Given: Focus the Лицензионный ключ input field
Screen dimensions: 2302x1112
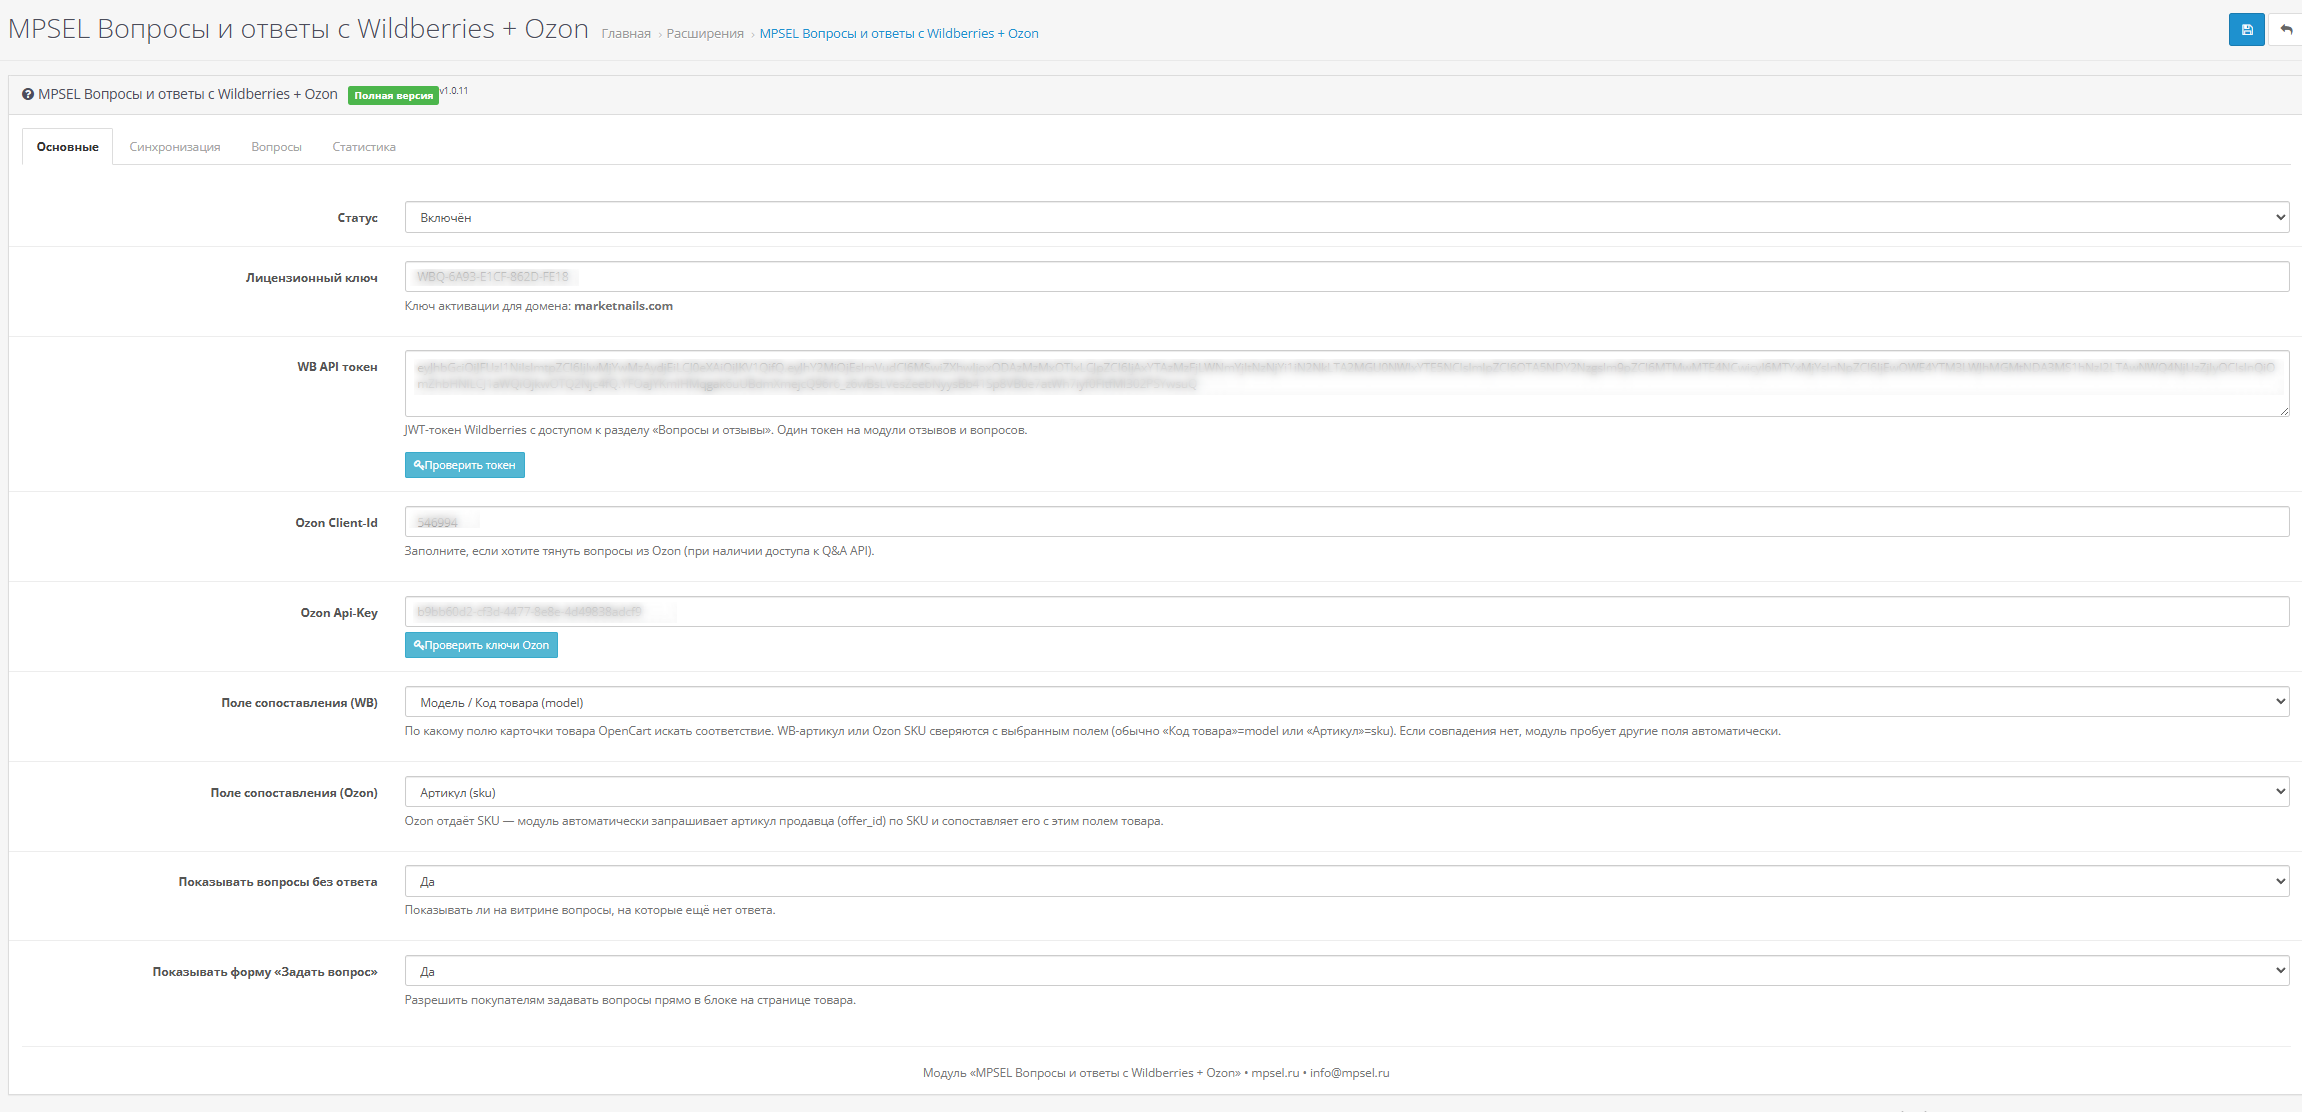Looking at the screenshot, I should click(1347, 277).
